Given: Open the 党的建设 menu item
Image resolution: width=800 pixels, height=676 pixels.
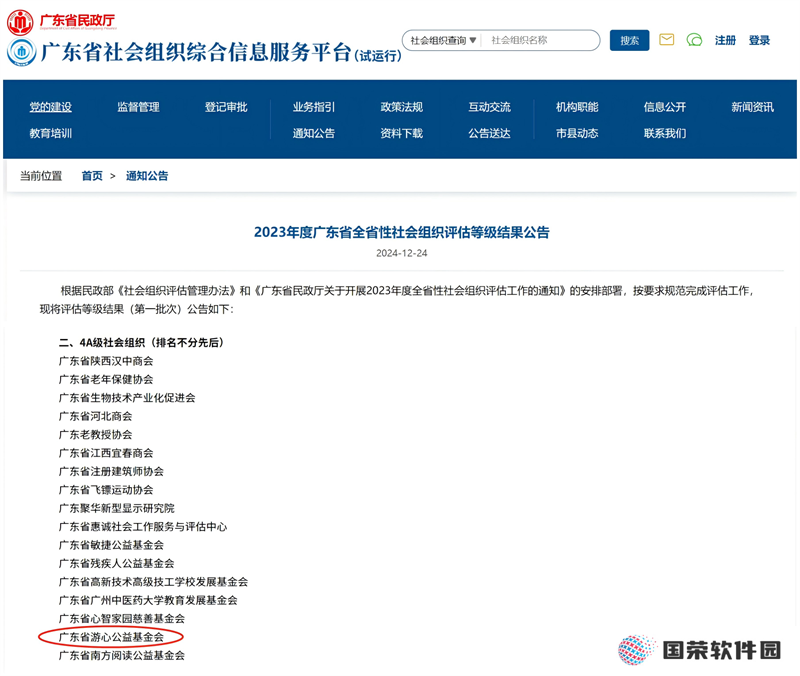Looking at the screenshot, I should 51,107.
